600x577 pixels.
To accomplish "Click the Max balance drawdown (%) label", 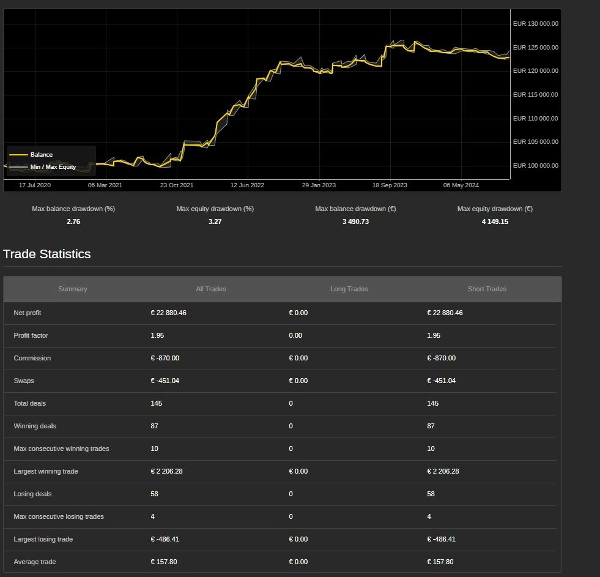I will coord(73,209).
